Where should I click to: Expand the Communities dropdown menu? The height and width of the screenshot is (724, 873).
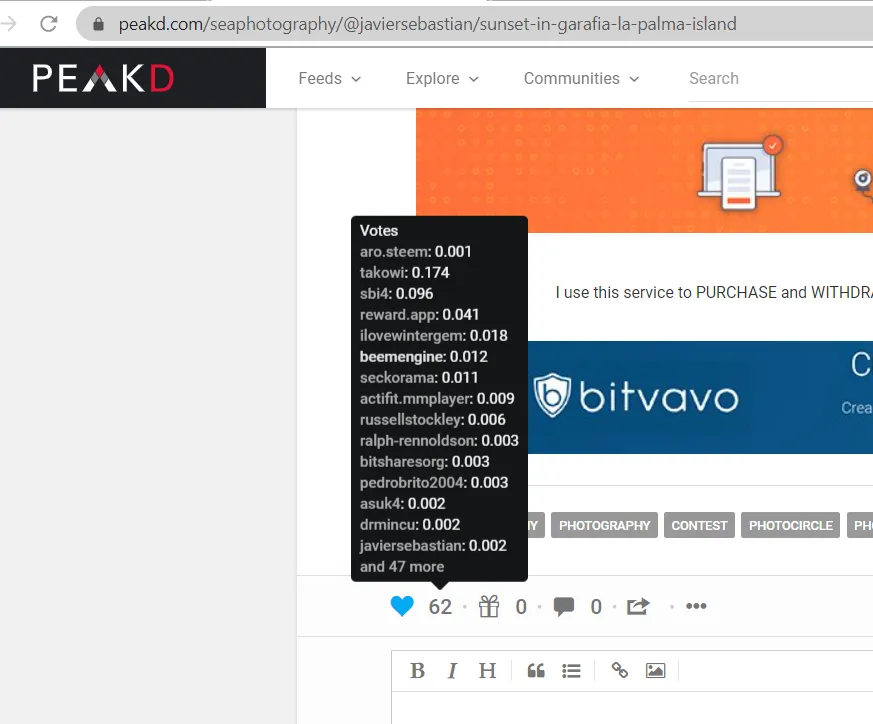[x=581, y=79]
